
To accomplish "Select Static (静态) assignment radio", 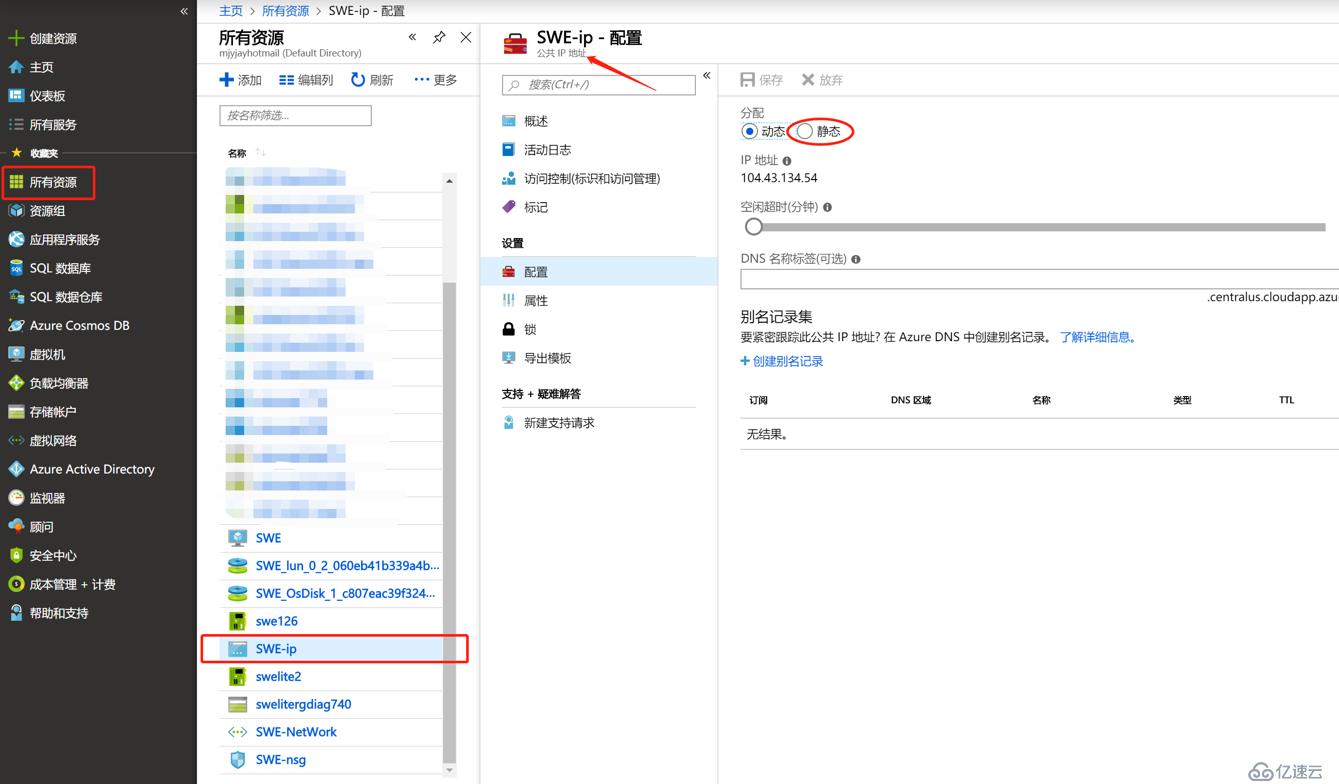I will [805, 131].
